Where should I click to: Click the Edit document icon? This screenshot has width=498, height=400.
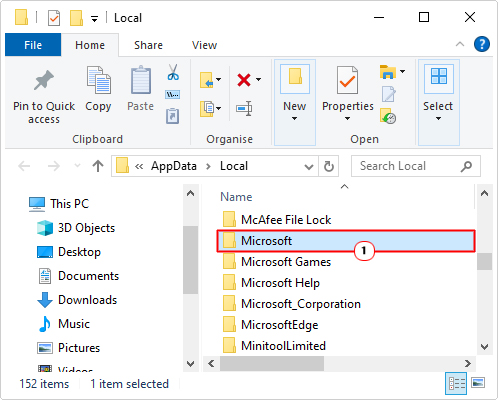click(389, 94)
